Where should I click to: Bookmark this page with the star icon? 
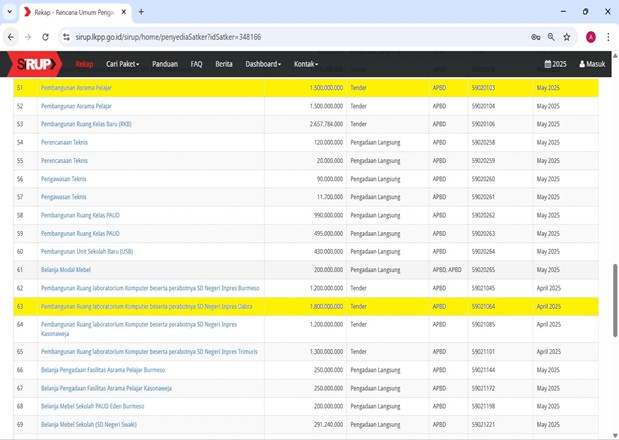point(567,37)
